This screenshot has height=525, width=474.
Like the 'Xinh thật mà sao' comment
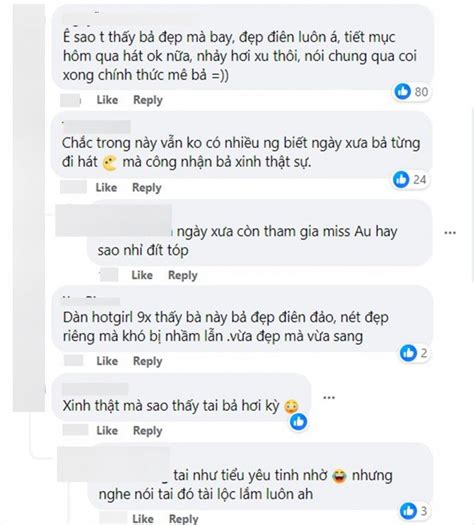(107, 431)
